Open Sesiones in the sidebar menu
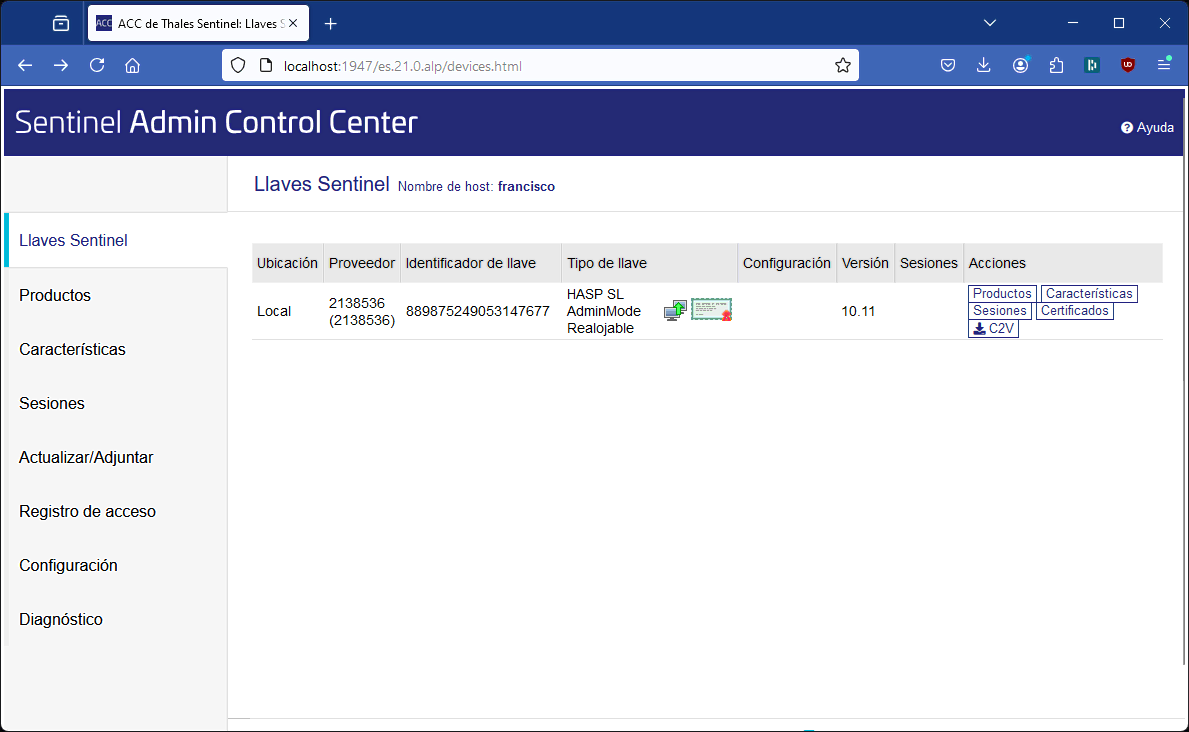This screenshot has height=732, width=1189. point(52,403)
